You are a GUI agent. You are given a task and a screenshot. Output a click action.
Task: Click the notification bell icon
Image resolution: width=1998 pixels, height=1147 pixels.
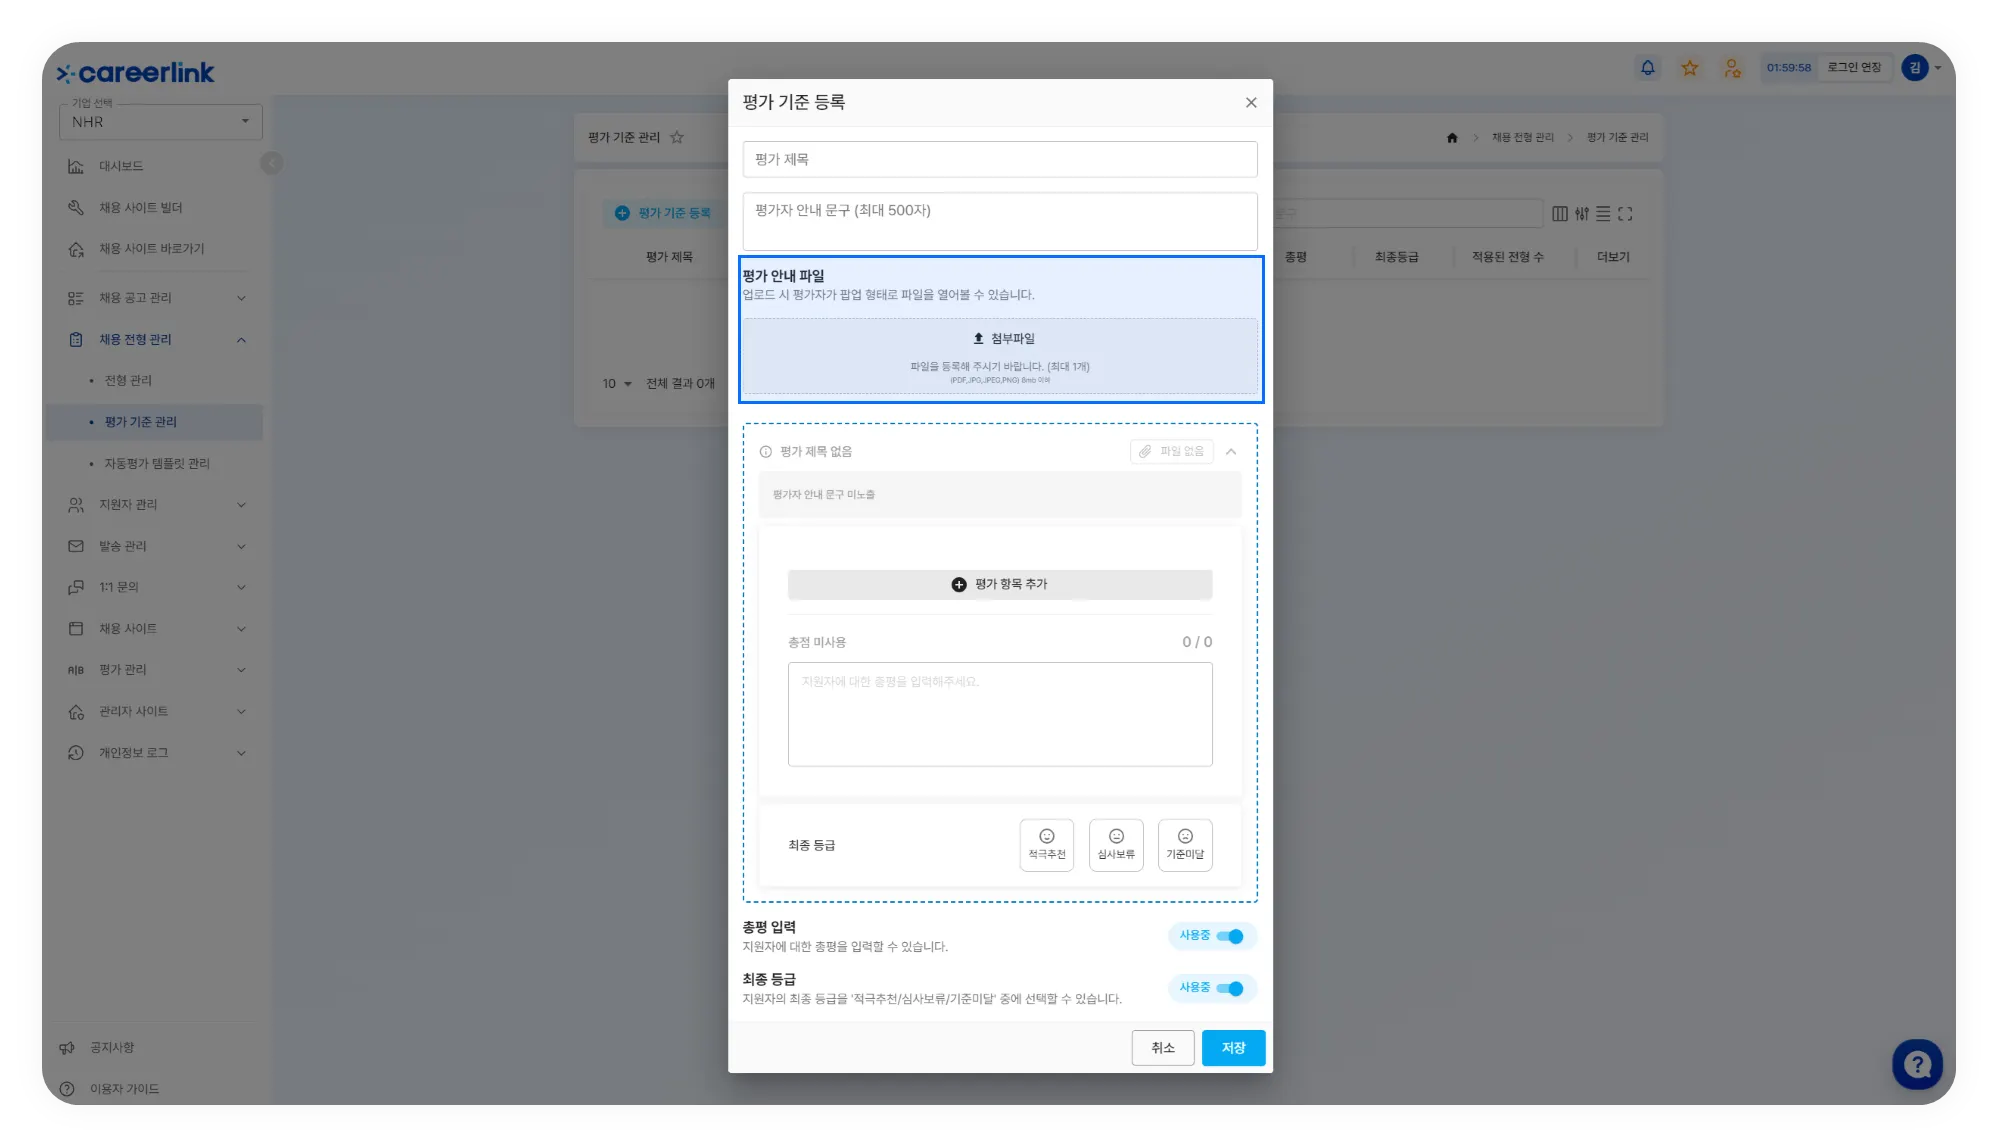coord(1647,68)
